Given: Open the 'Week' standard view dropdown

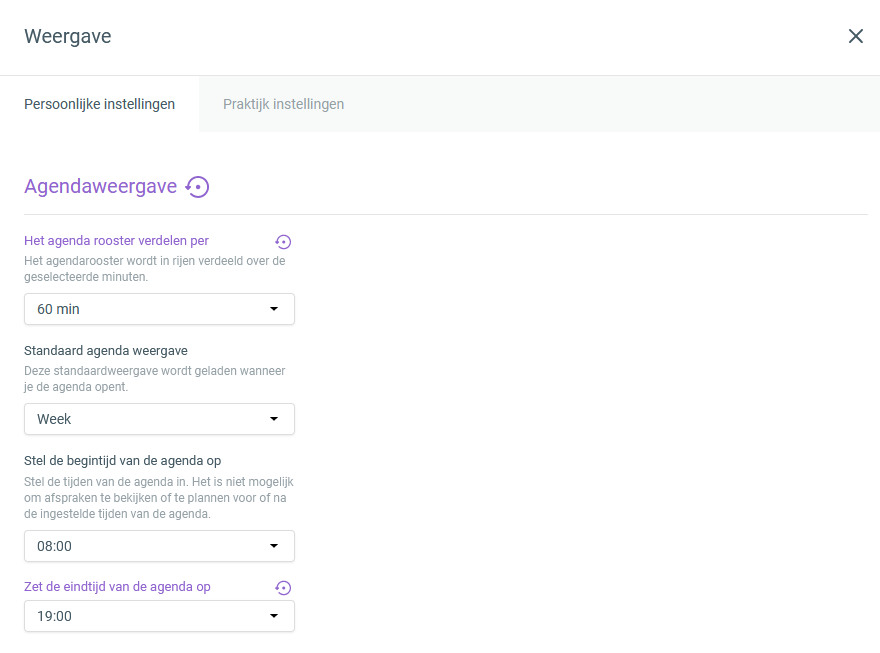Looking at the screenshot, I should click(x=159, y=419).
